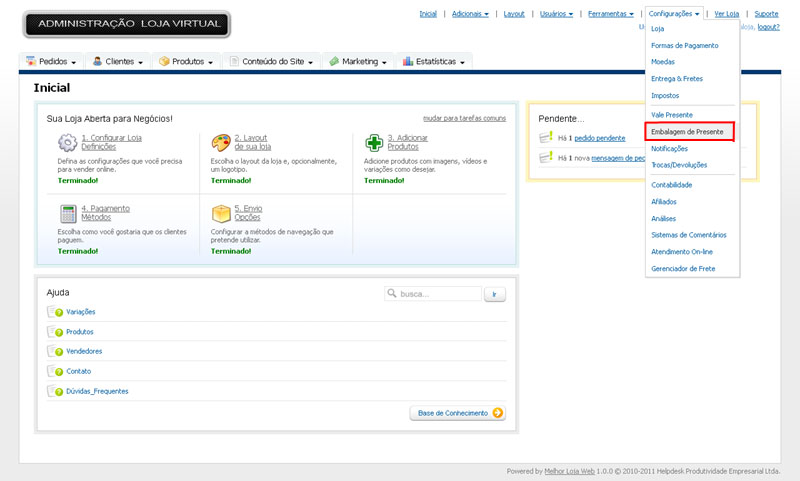800x481 pixels.
Task: Click the green plus Adicionar Produtos icon
Action: (374, 142)
